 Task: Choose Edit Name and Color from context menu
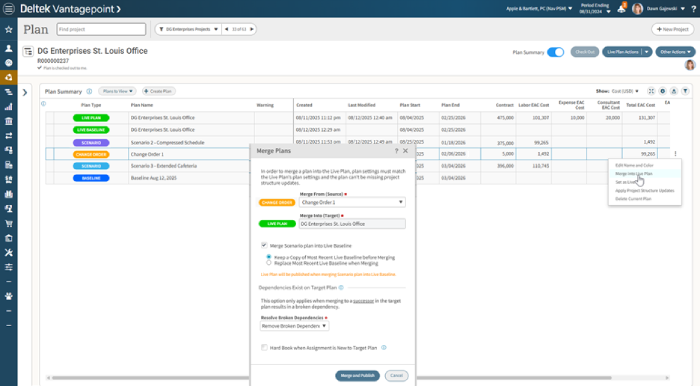634,166
